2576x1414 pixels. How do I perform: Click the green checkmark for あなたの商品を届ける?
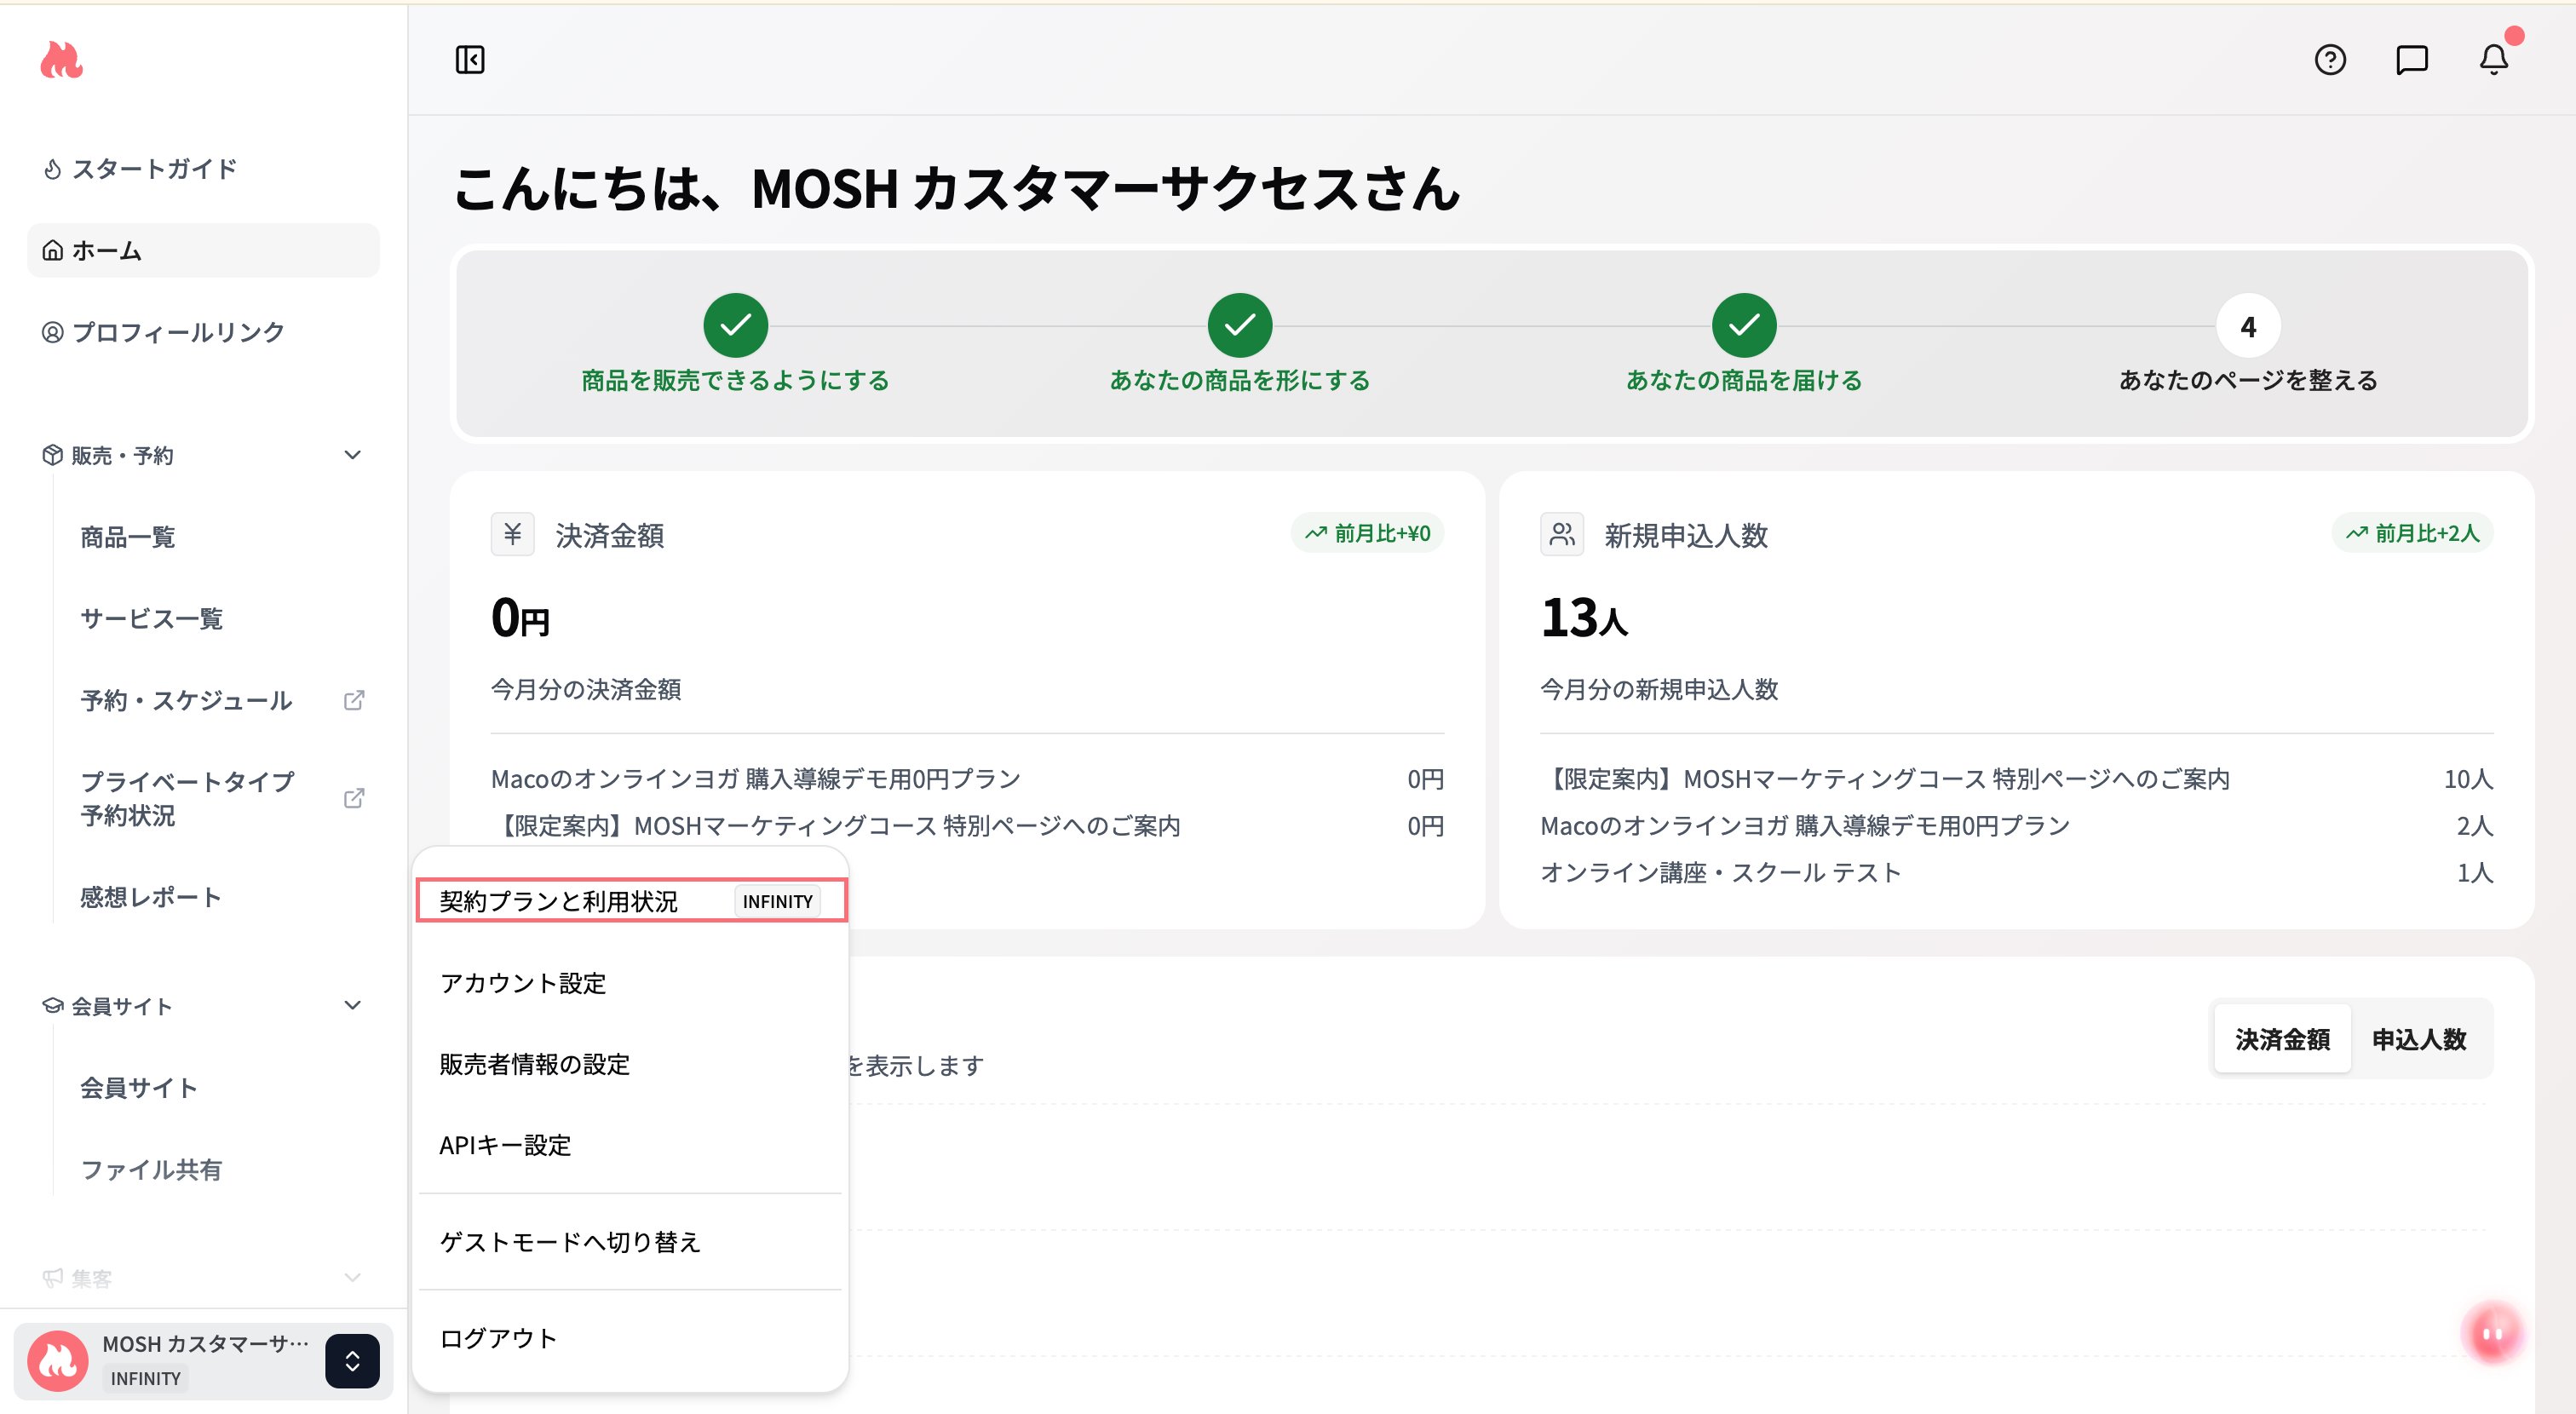(x=1744, y=325)
